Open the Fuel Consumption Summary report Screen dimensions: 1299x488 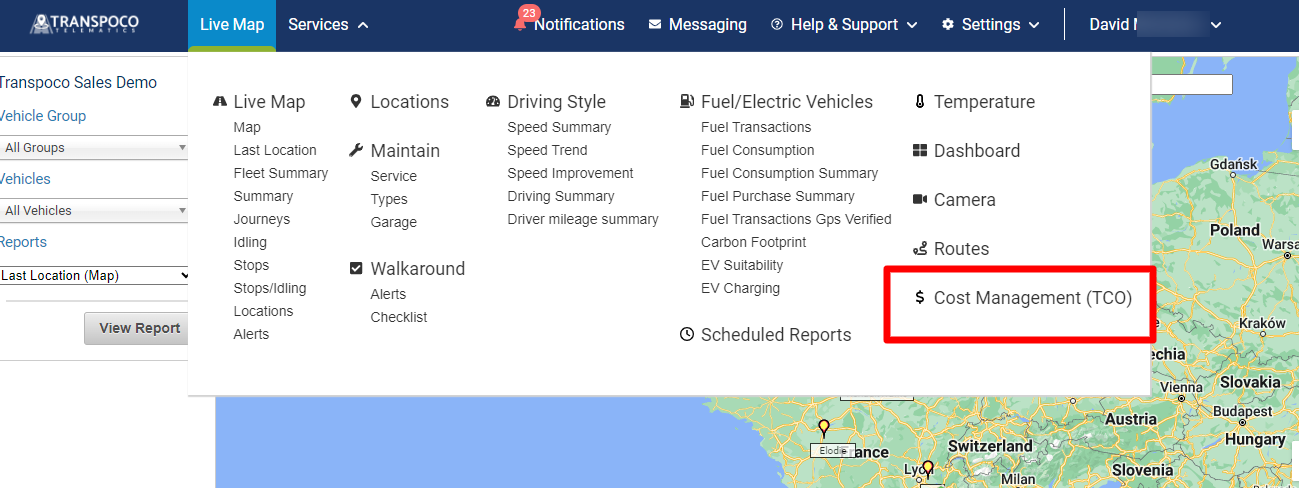[x=789, y=173]
